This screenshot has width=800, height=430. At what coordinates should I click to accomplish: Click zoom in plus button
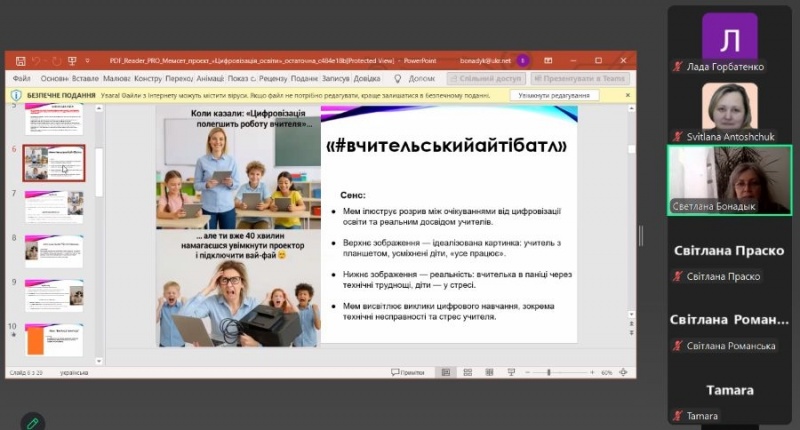[x=592, y=373]
